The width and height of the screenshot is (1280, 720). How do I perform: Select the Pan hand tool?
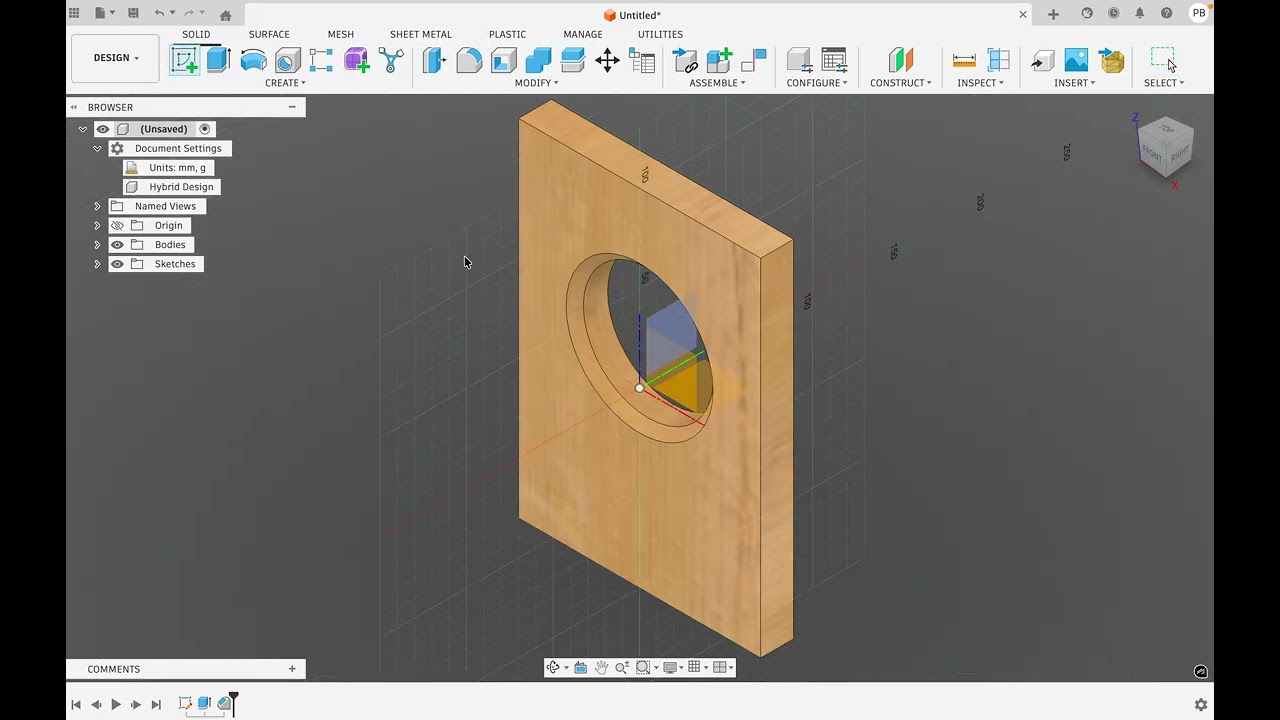point(601,667)
